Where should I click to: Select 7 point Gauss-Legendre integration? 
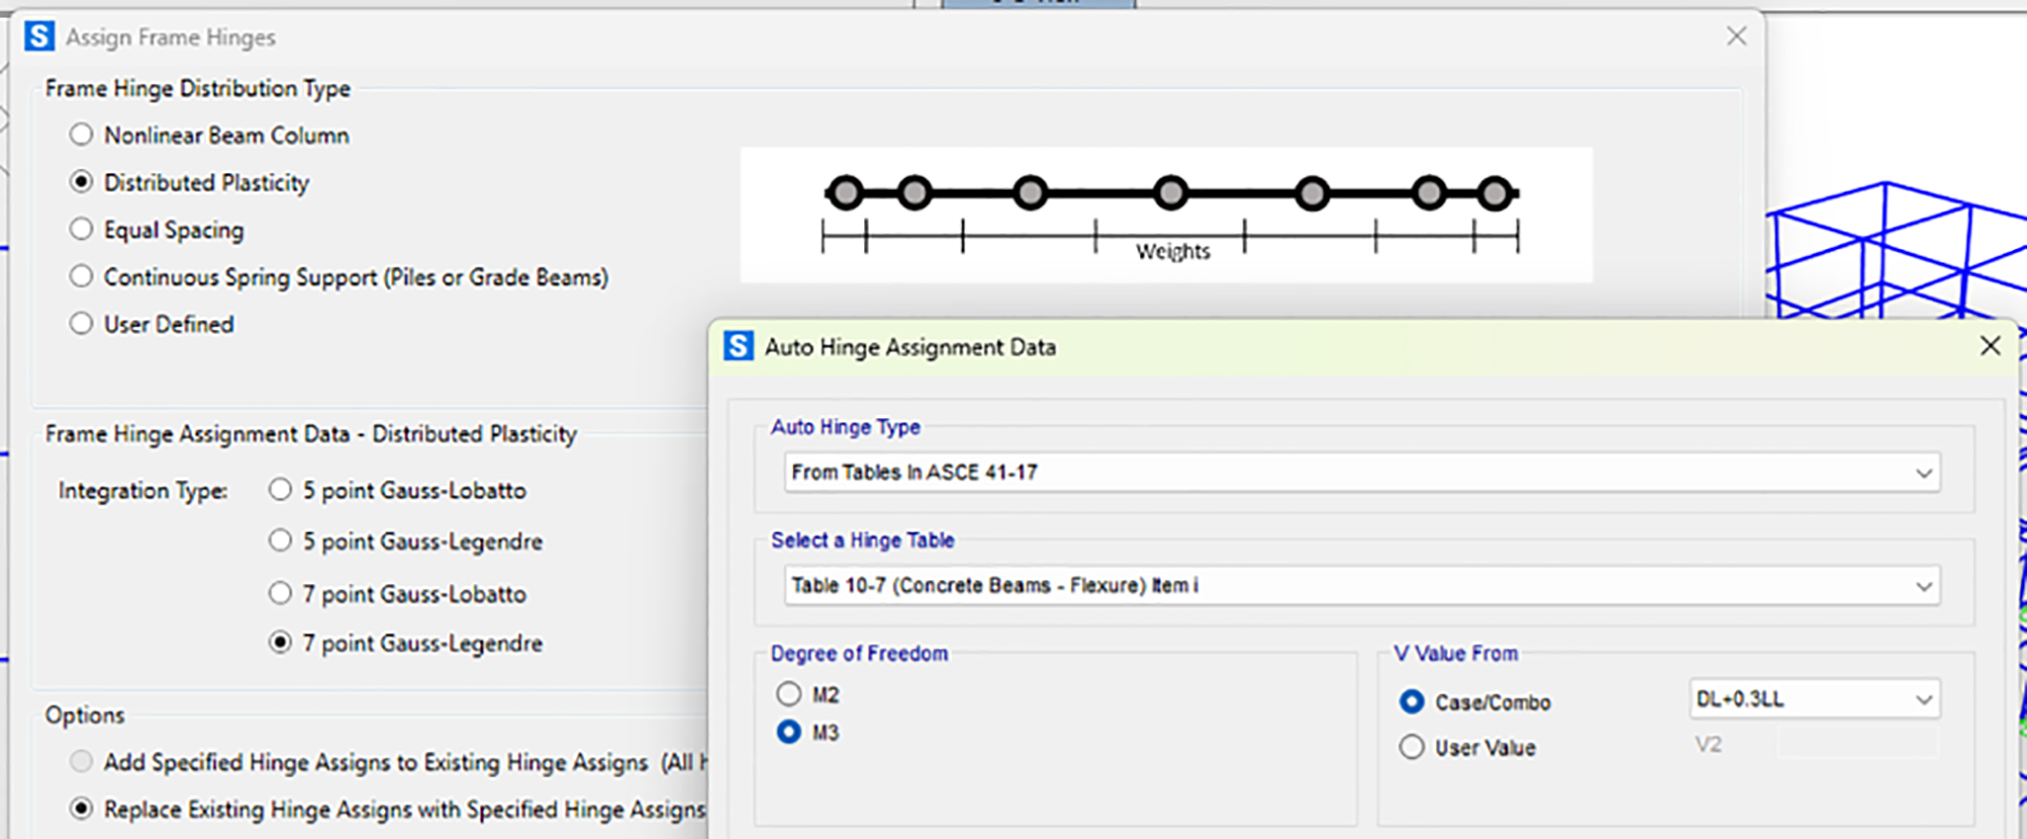click(x=280, y=643)
